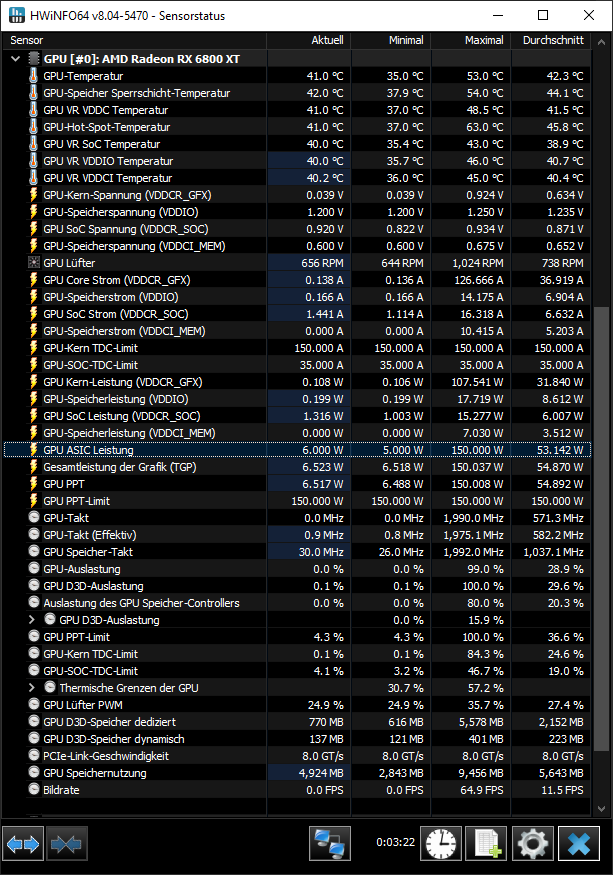The image size is (613, 875).
Task: Click clock icon of GPU-Takt row
Action: coord(34,517)
